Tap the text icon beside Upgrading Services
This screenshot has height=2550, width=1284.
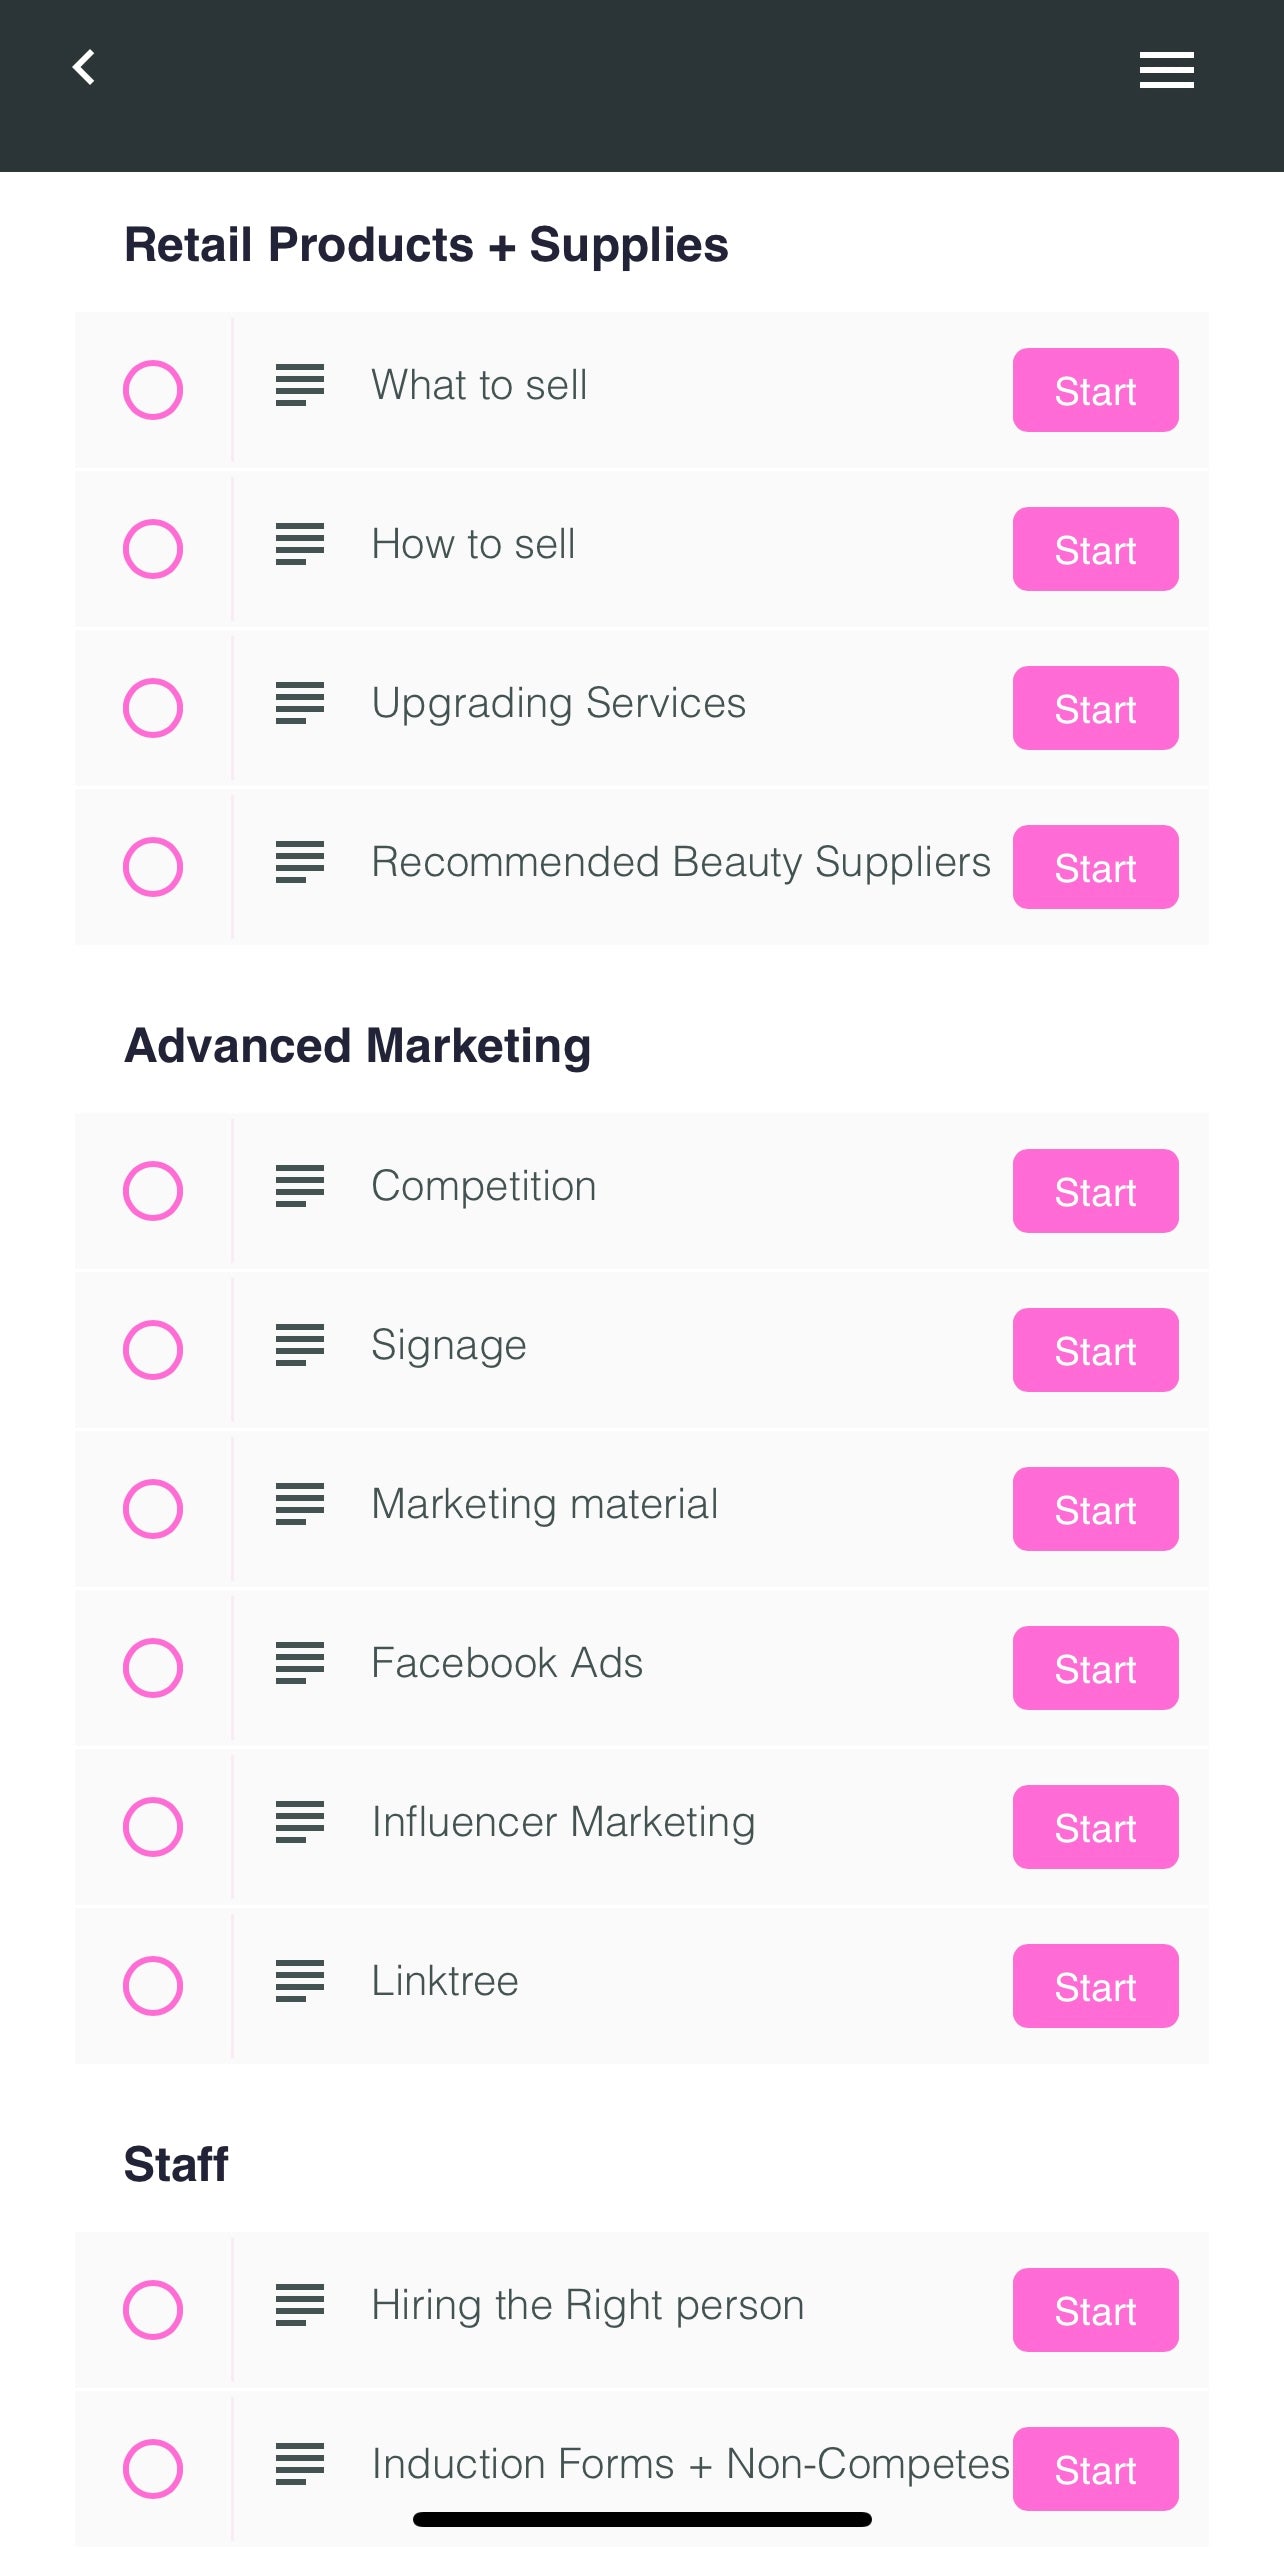(300, 703)
